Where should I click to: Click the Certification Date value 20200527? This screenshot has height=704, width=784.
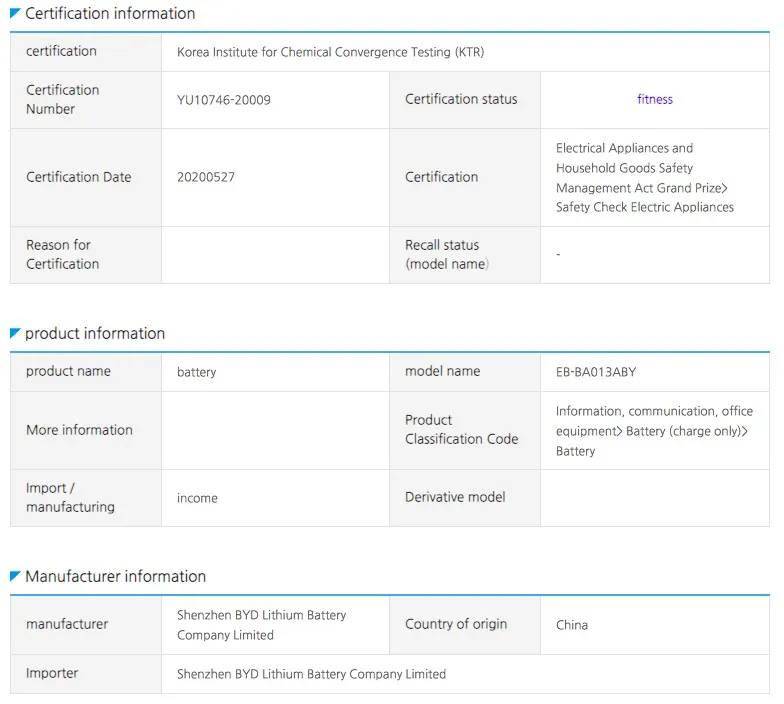click(x=206, y=177)
